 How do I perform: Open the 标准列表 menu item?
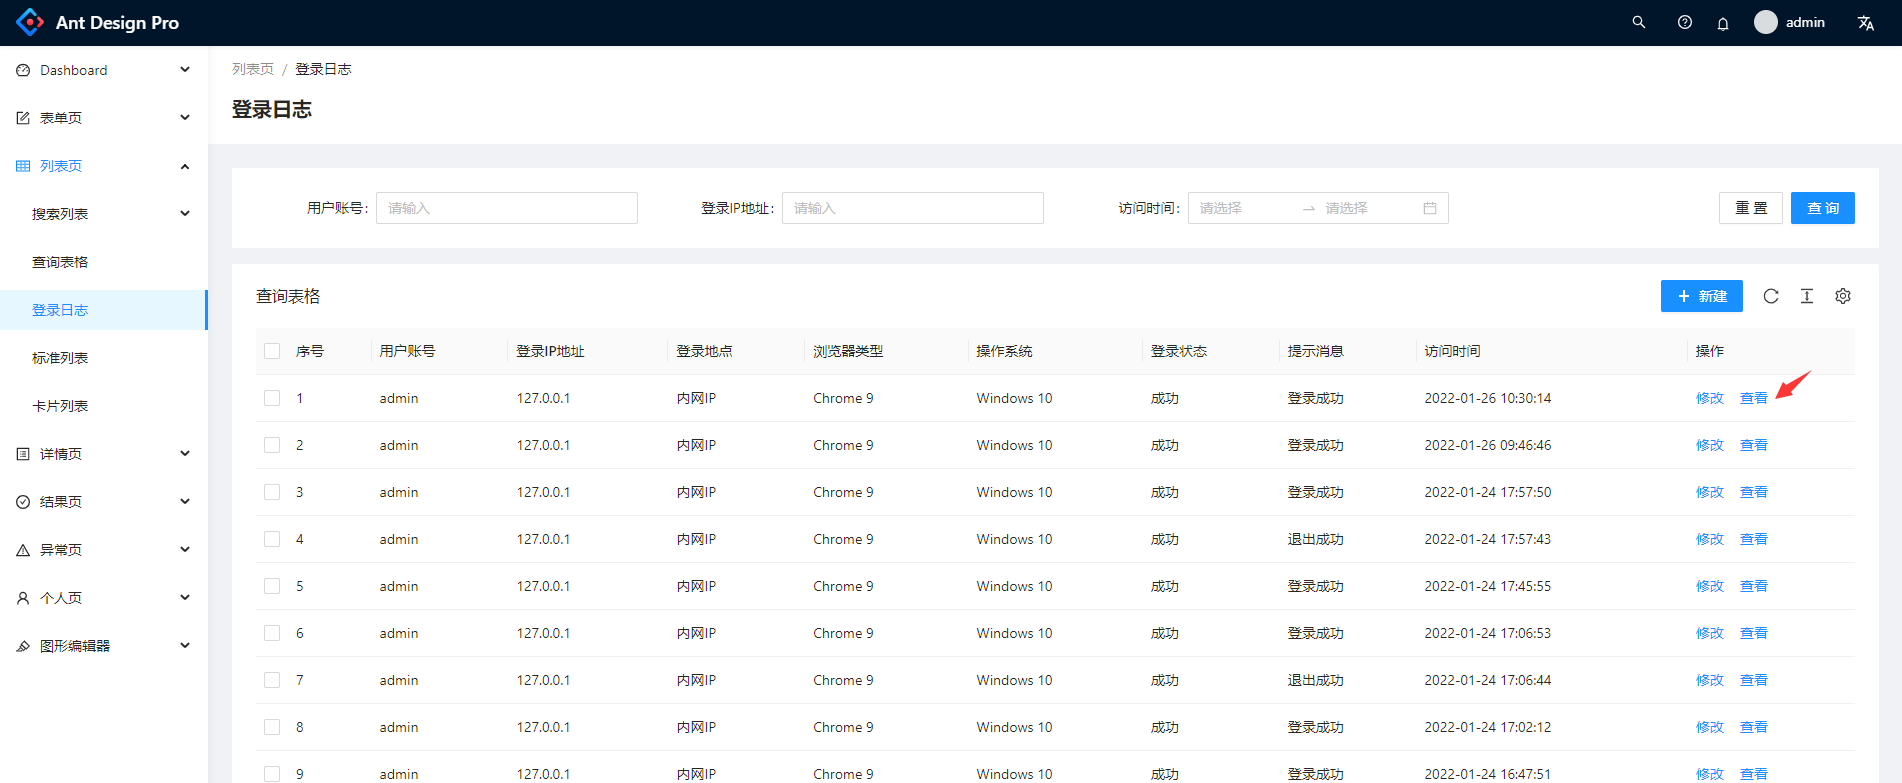click(104, 358)
